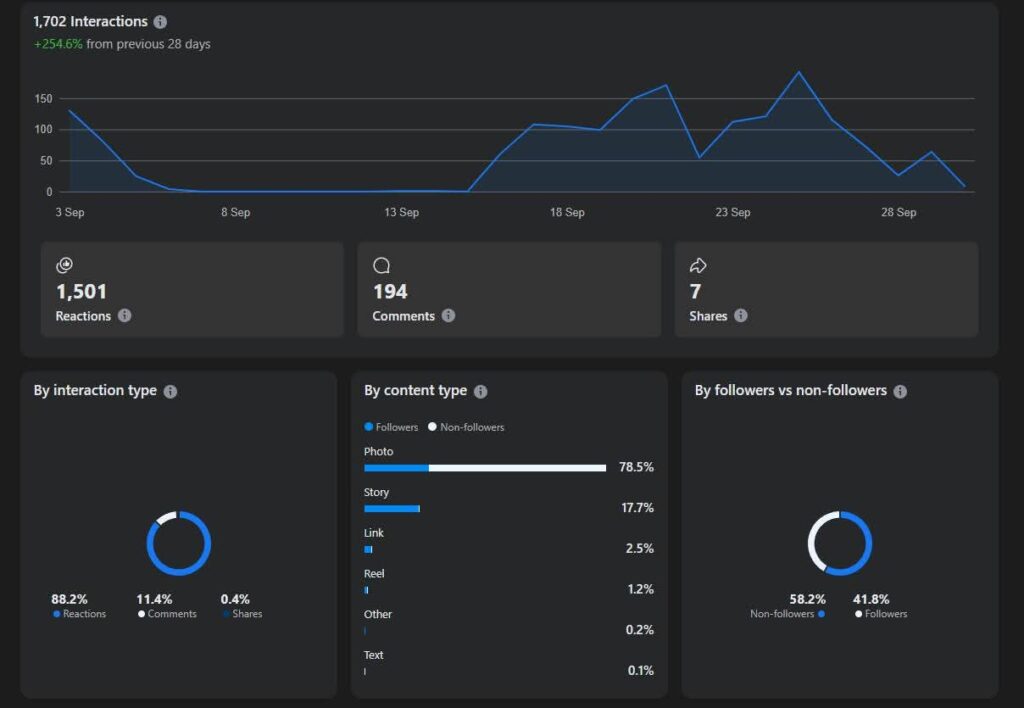Toggle the Followers legend in content type
Image resolution: width=1024 pixels, height=708 pixels.
[x=391, y=428]
